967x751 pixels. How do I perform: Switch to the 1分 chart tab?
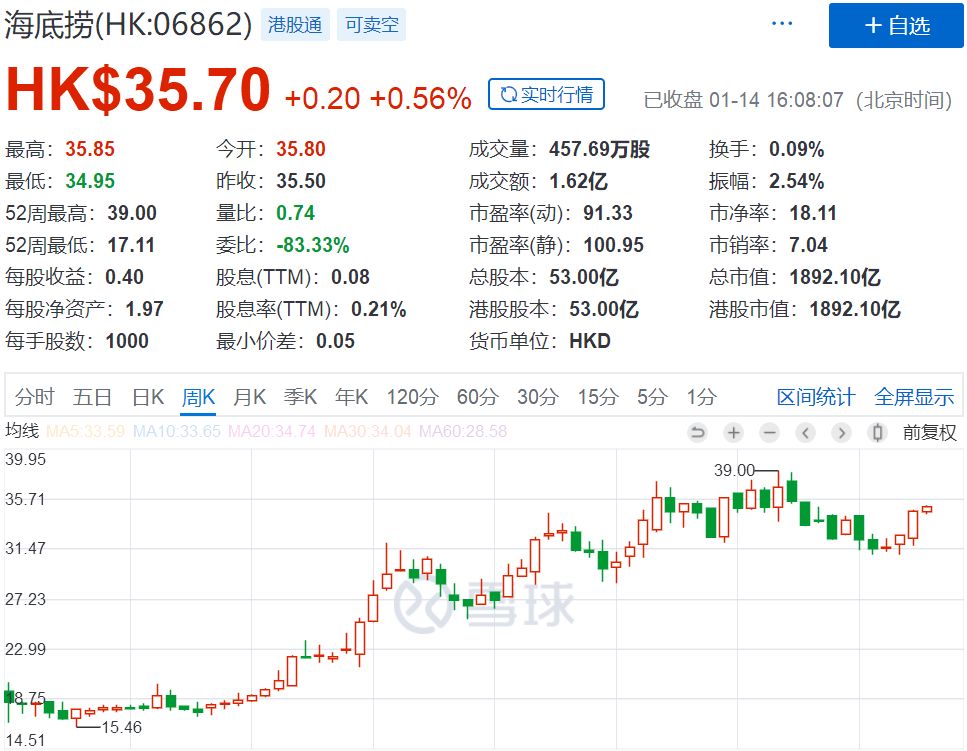tap(702, 396)
